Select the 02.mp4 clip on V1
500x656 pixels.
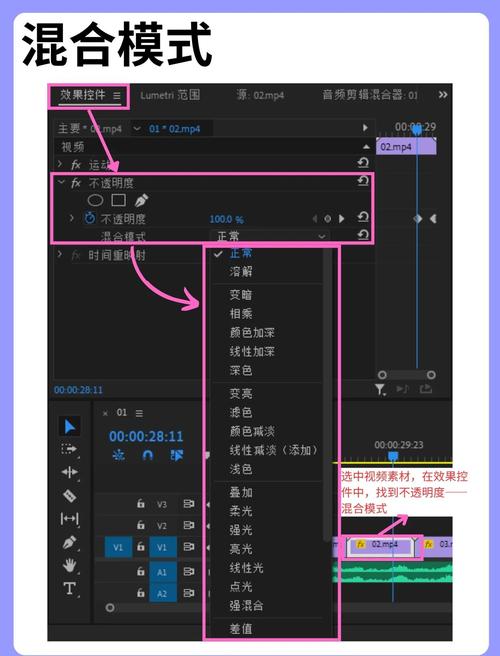coord(381,545)
